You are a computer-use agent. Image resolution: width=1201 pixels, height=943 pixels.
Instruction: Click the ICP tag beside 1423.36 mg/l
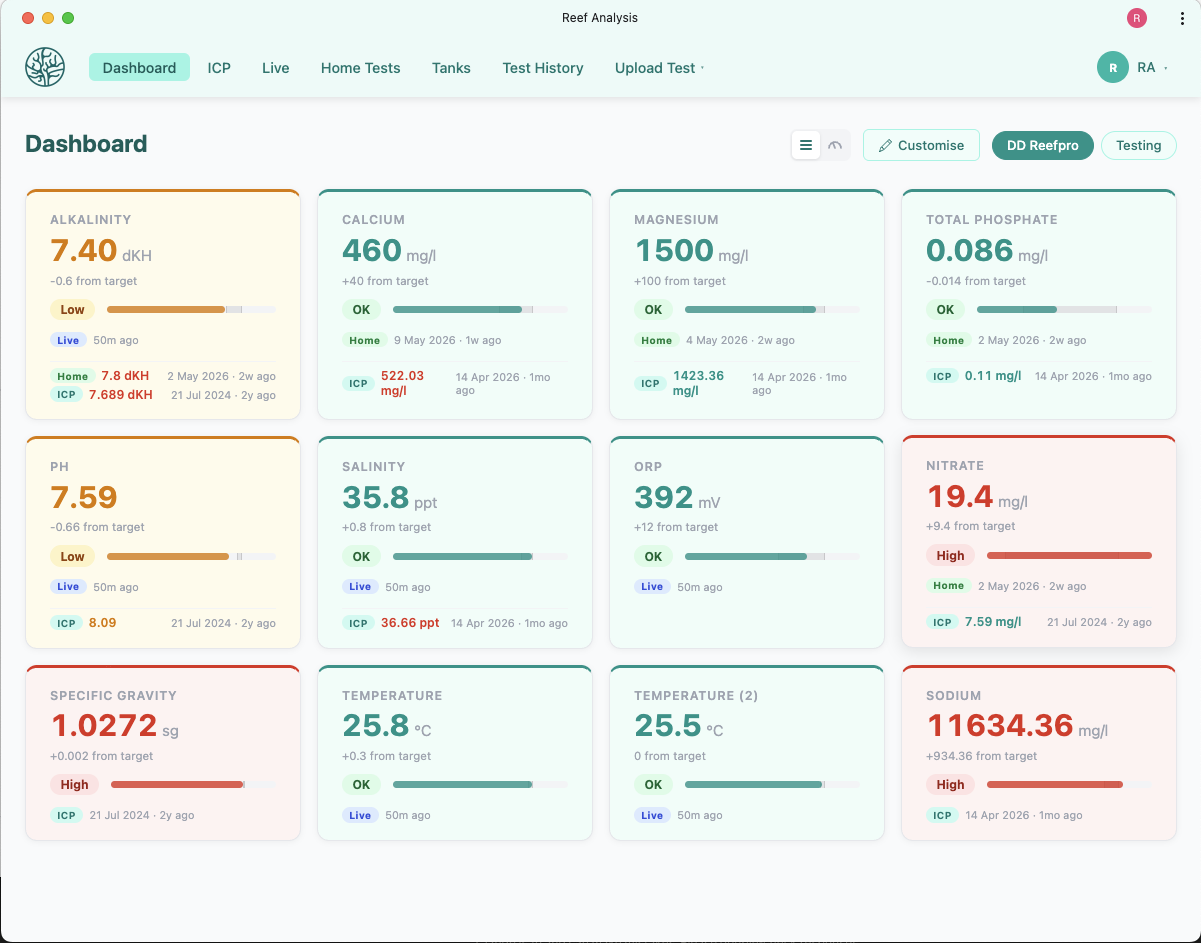click(x=650, y=383)
